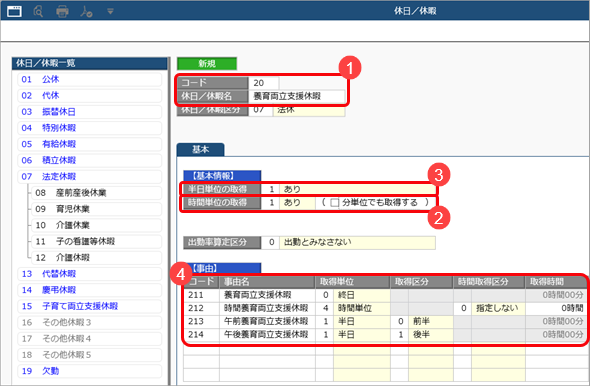Click reason code cell 211
Viewport: 590px width, 386px height.
[x=201, y=295]
